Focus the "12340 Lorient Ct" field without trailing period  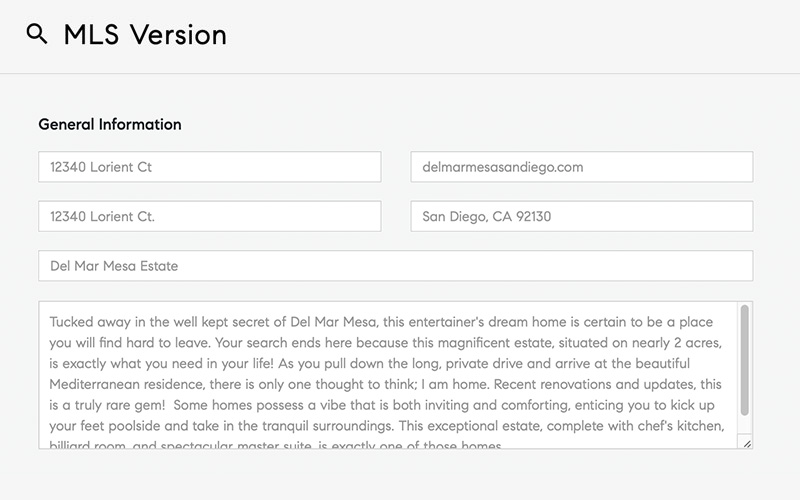click(x=209, y=167)
